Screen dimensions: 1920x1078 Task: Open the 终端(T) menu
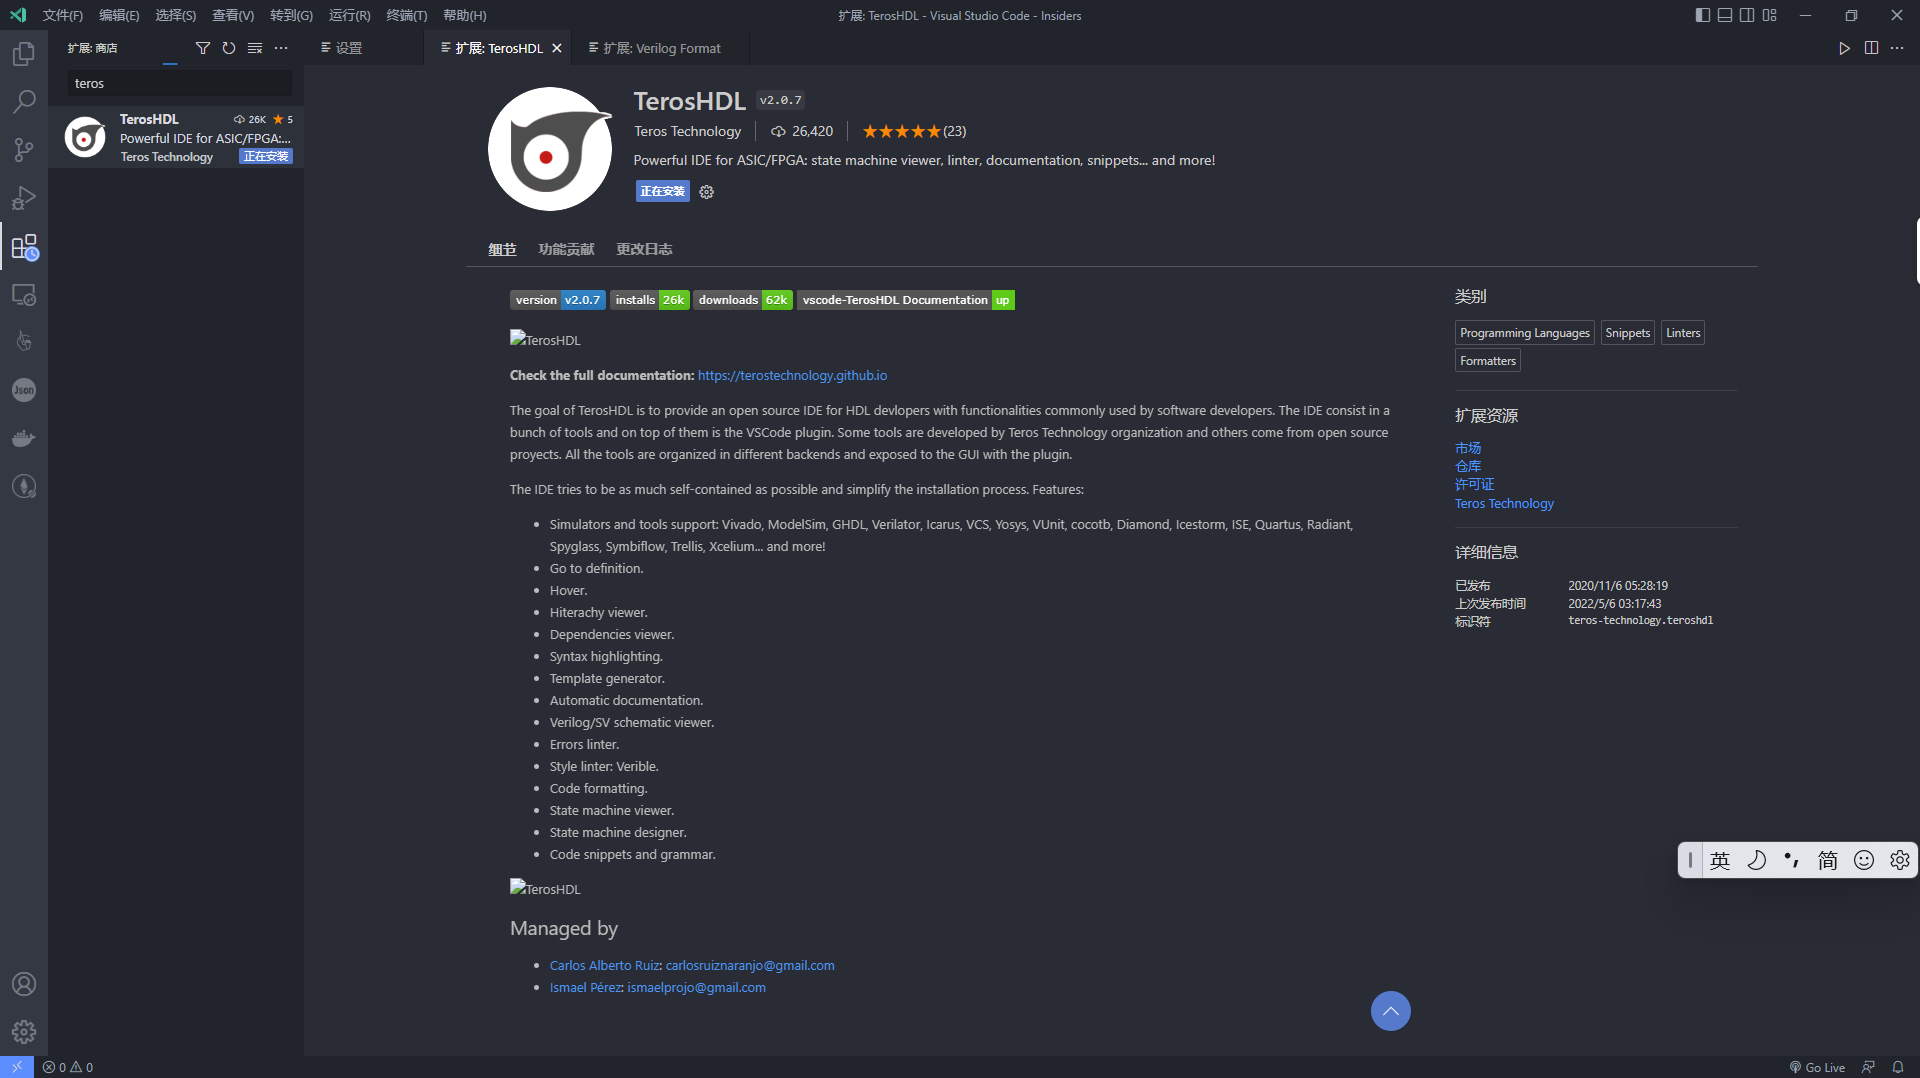point(407,15)
